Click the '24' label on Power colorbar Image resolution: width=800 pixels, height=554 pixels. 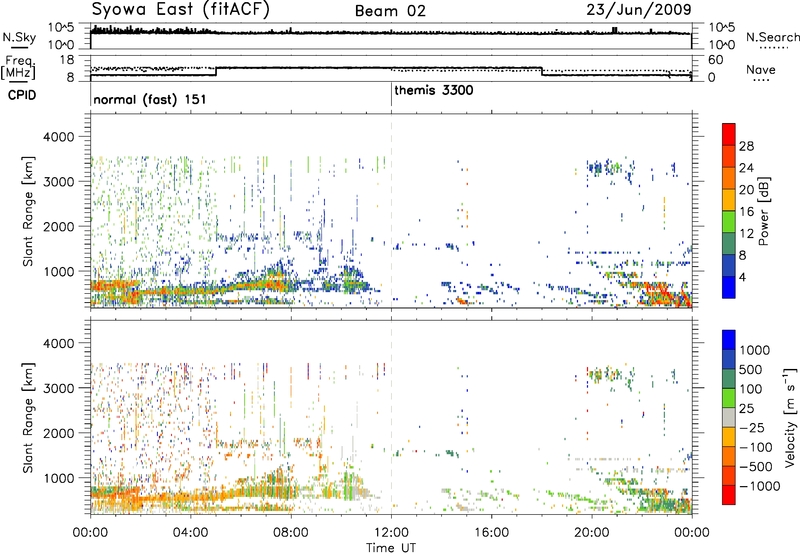click(746, 168)
